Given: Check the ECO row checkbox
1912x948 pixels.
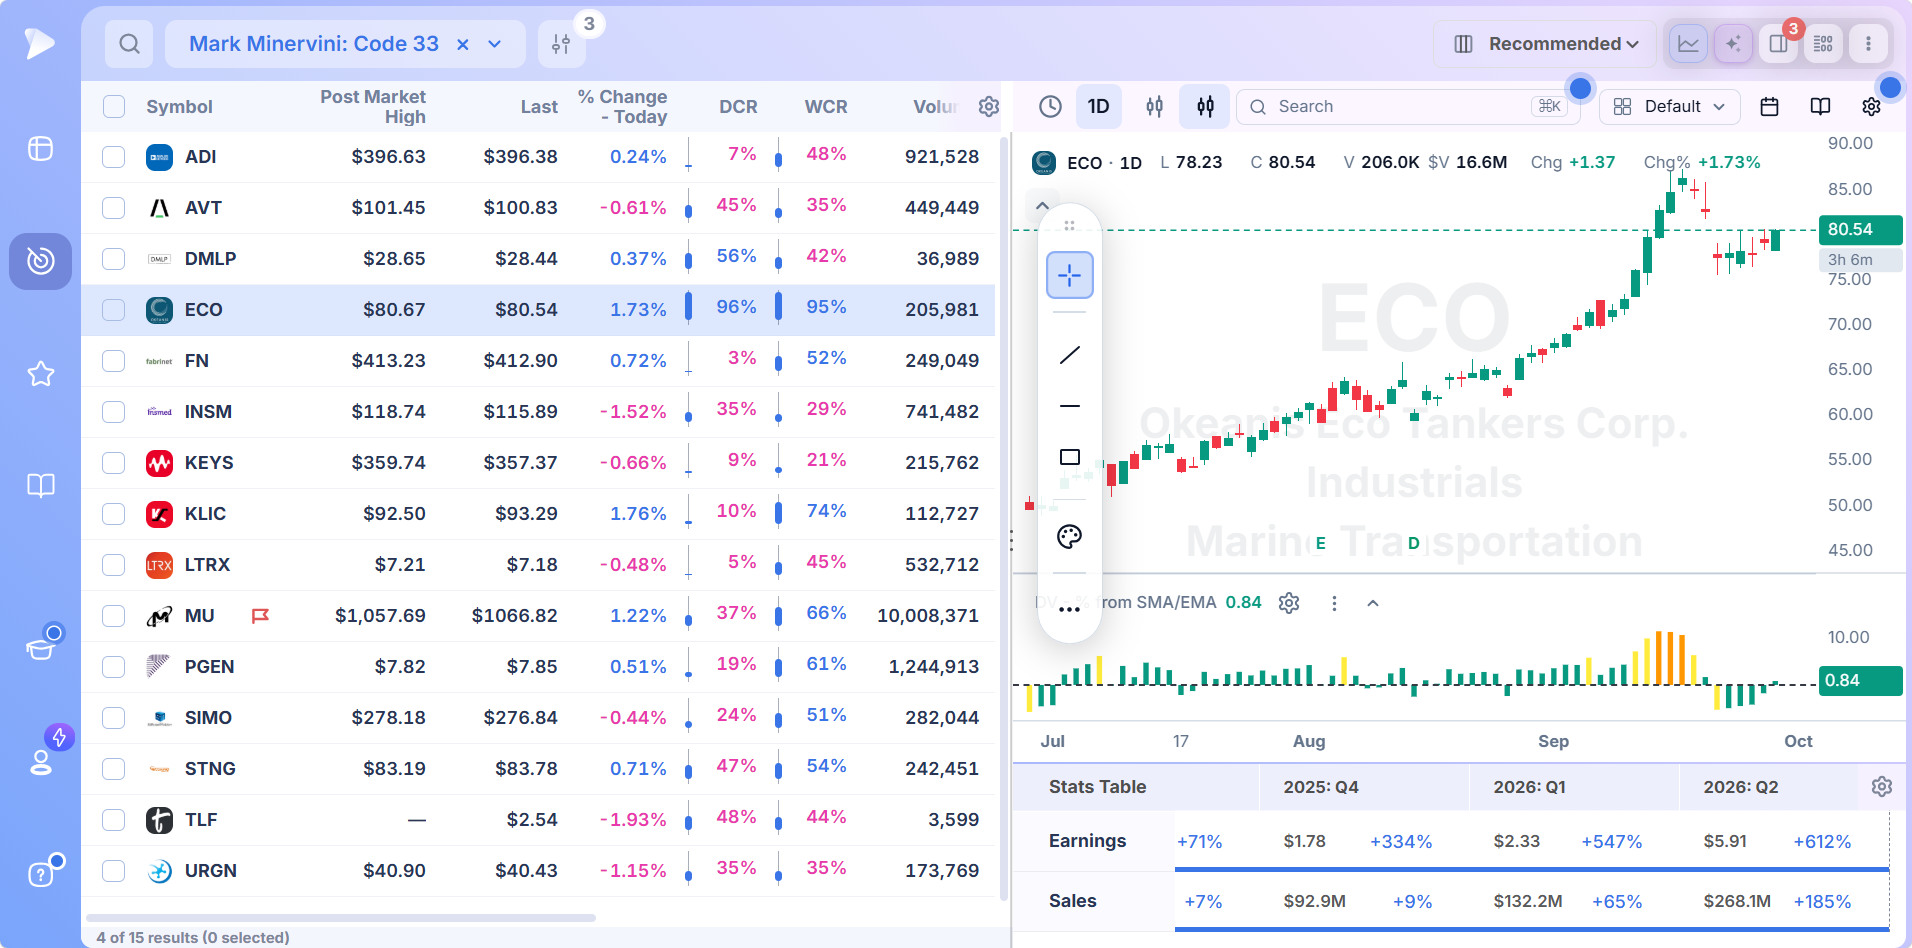Looking at the screenshot, I should click(x=114, y=310).
